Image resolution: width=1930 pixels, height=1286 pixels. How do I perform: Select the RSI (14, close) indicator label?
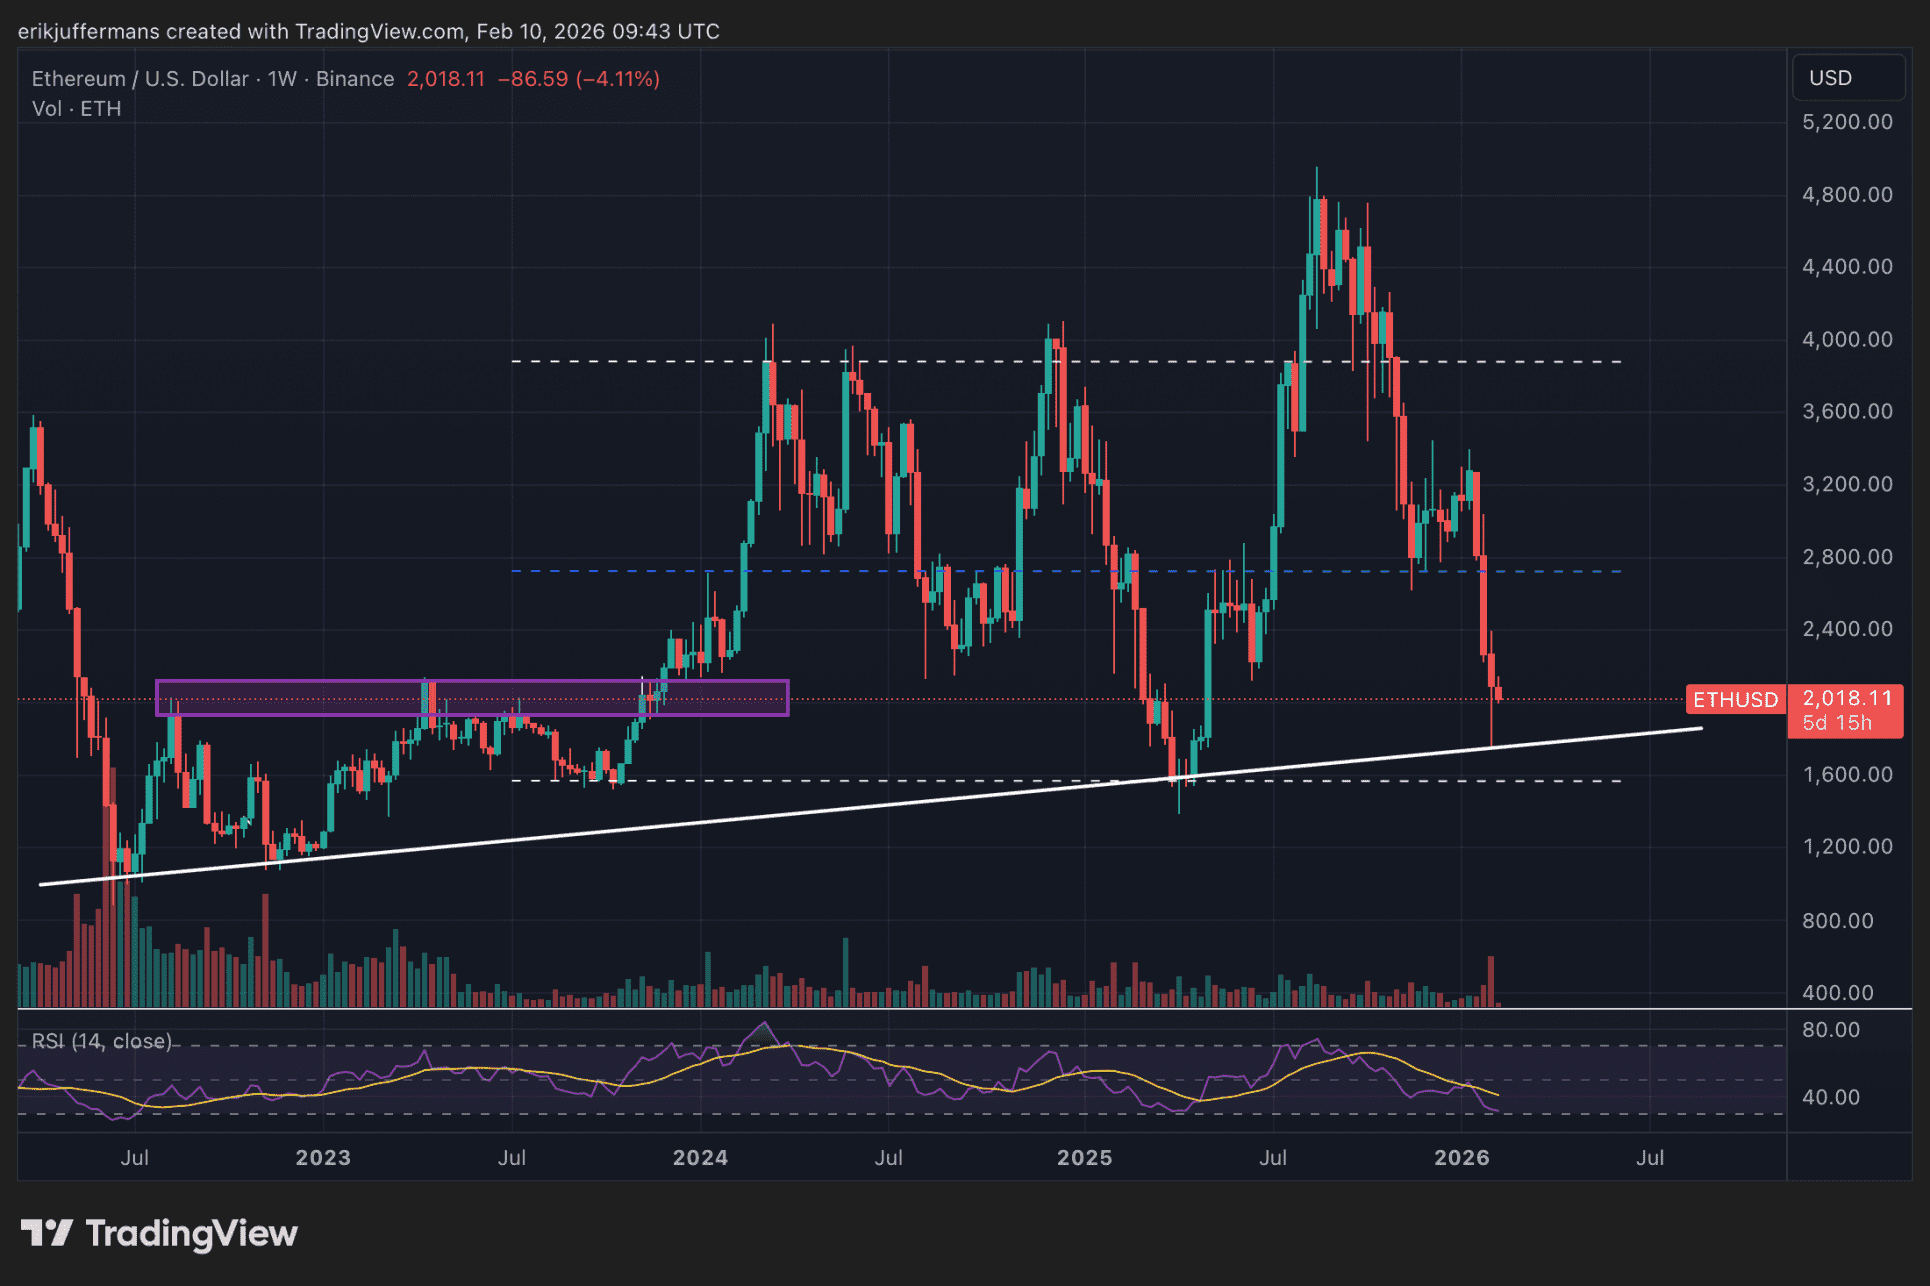(101, 1041)
